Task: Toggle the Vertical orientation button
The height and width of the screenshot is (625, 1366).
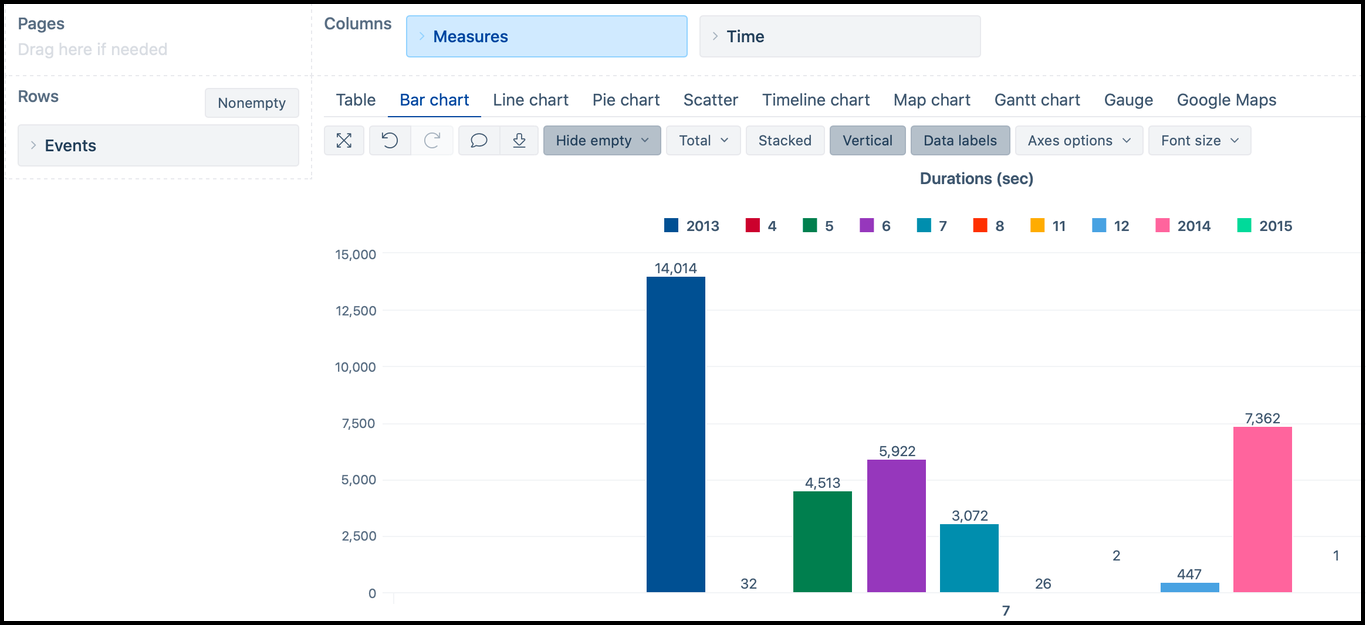Action: 867,141
